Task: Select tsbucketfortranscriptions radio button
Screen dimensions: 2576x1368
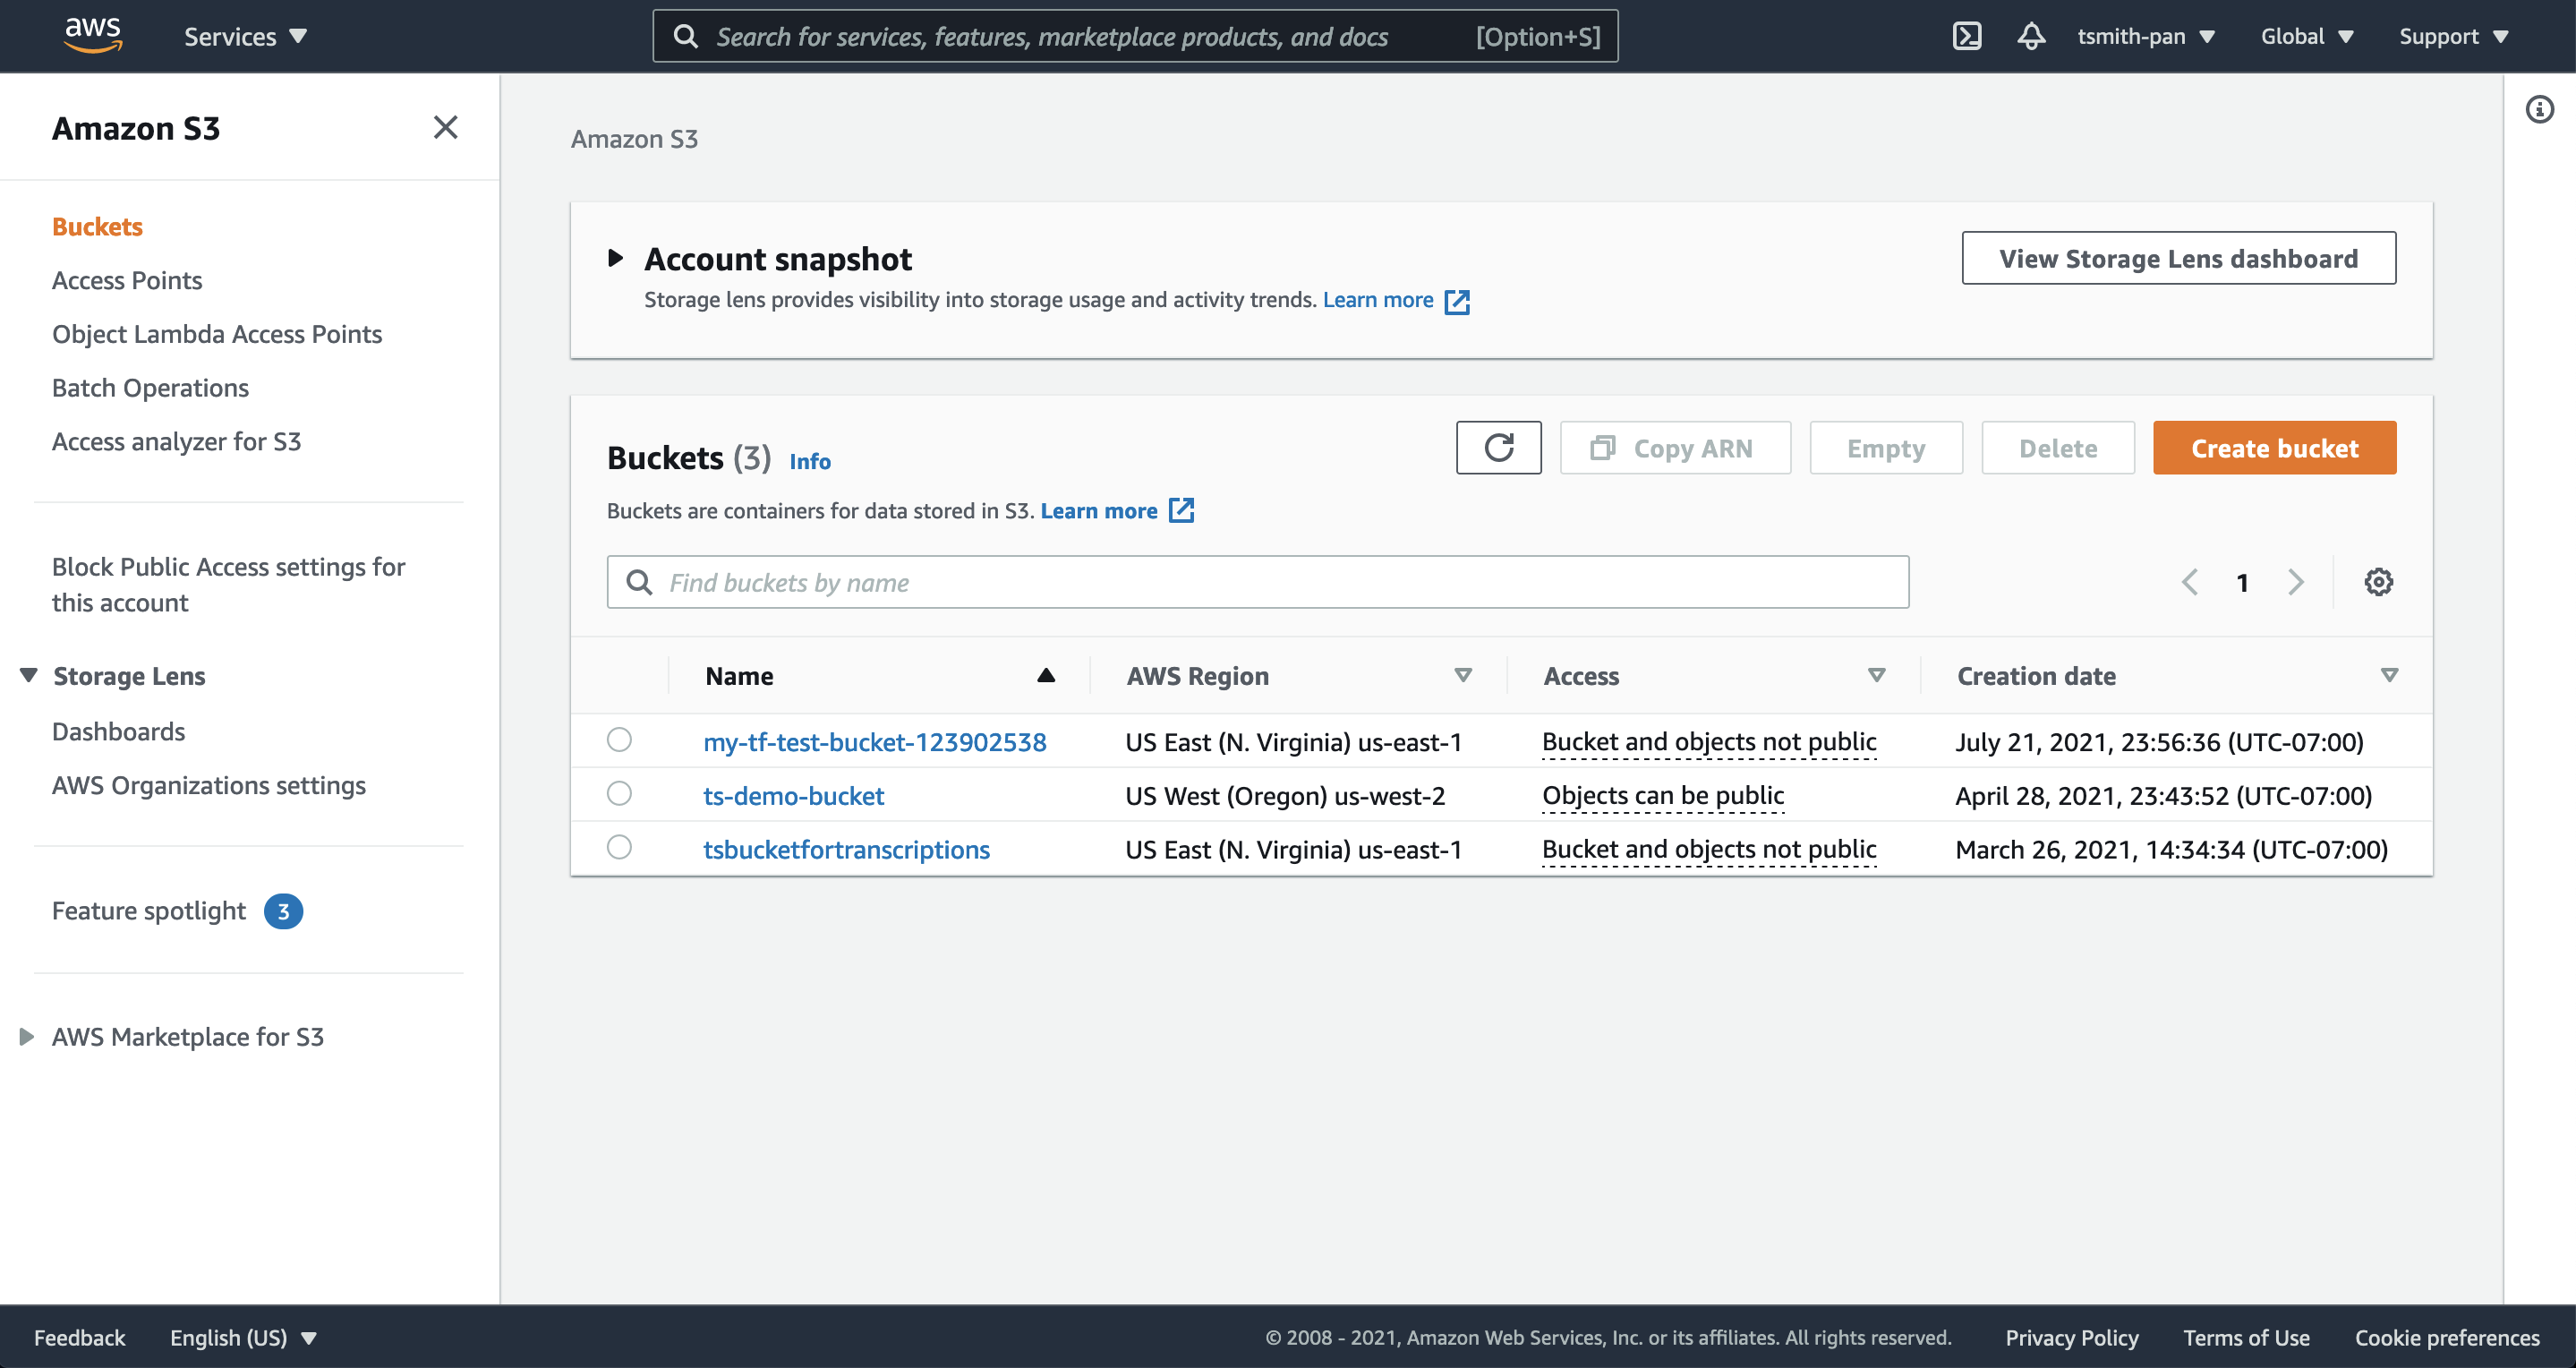Action: (x=619, y=848)
